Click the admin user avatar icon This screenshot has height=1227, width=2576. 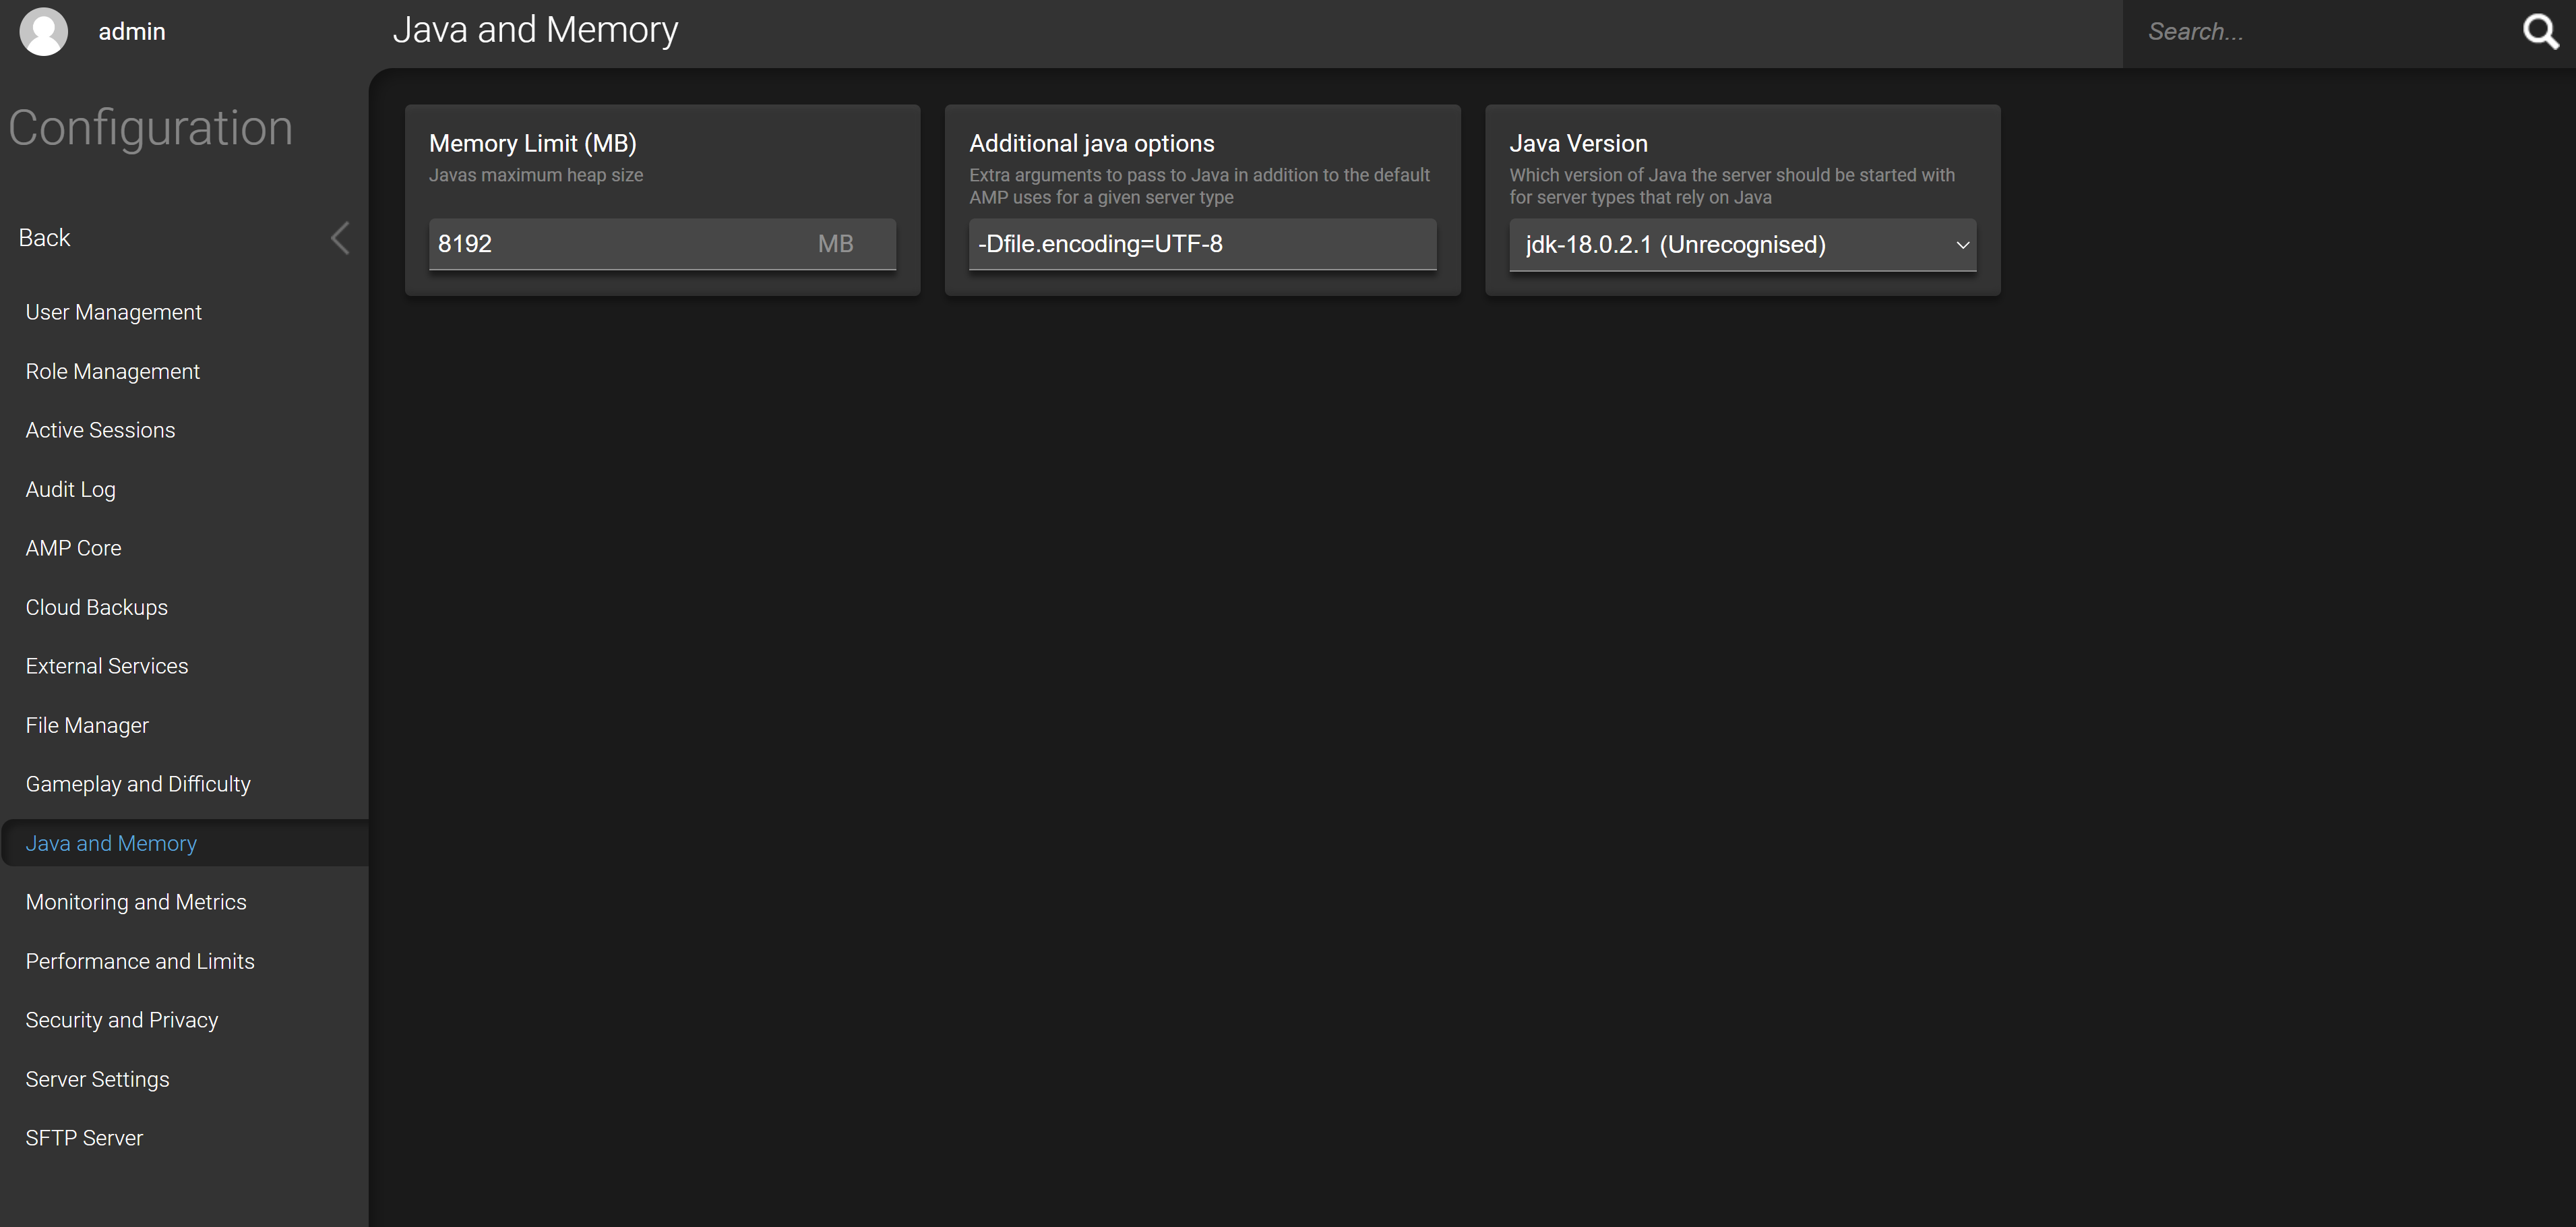click(44, 31)
